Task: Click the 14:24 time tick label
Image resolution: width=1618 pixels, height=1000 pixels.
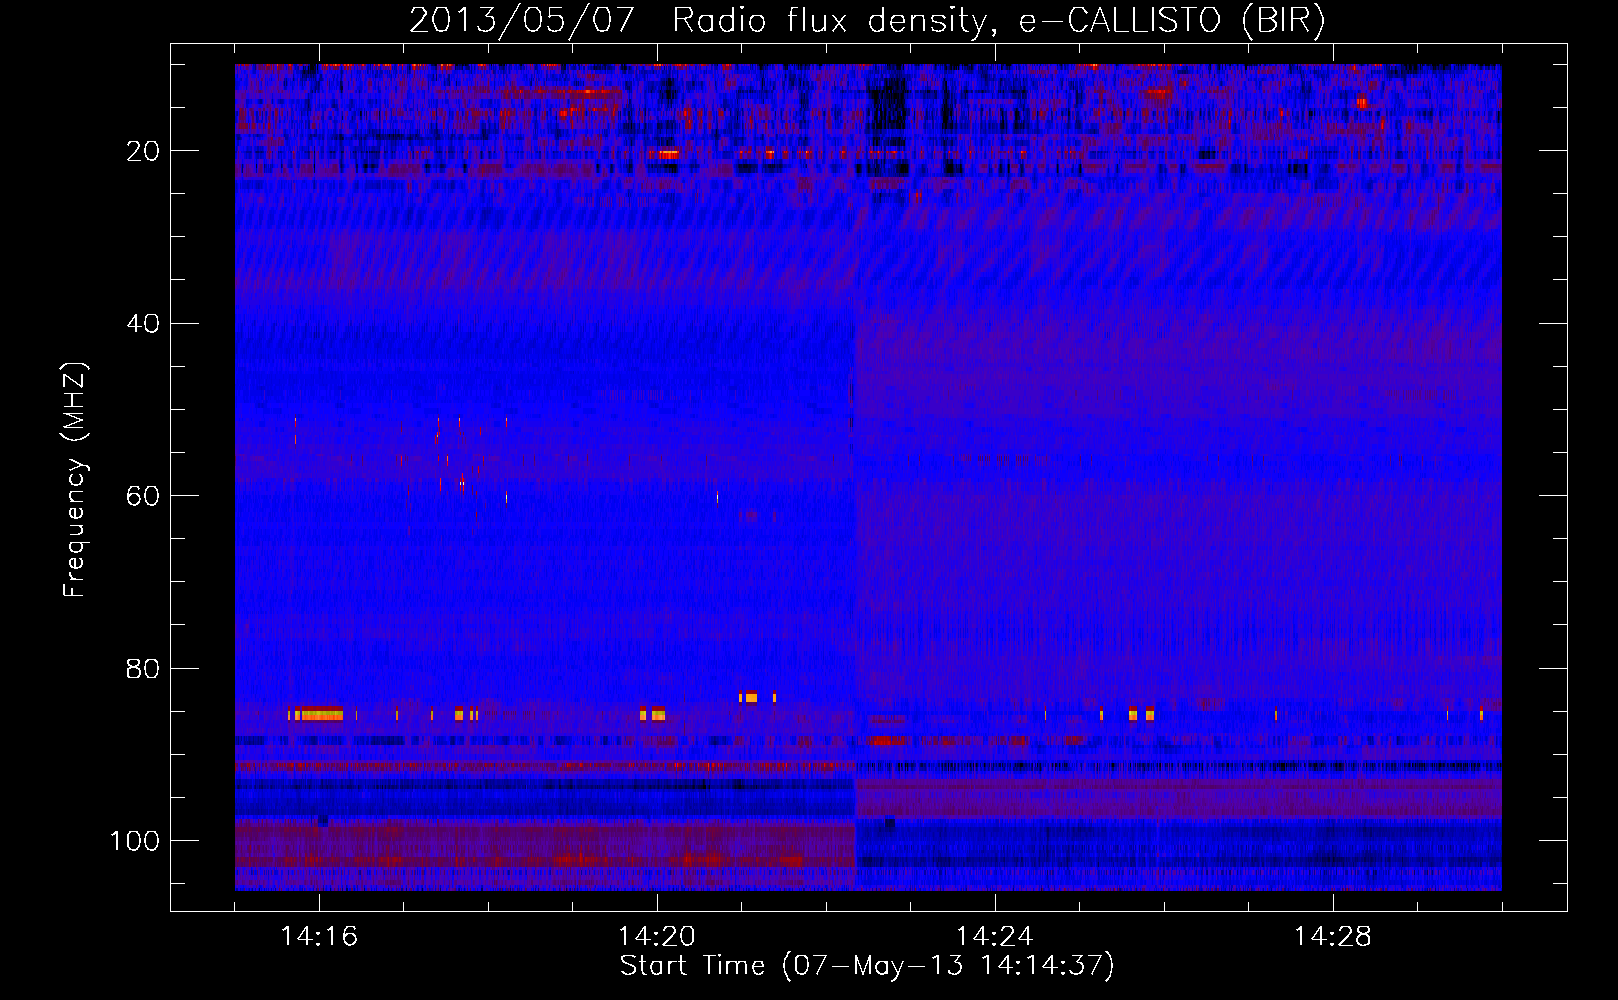Action: pos(995,937)
